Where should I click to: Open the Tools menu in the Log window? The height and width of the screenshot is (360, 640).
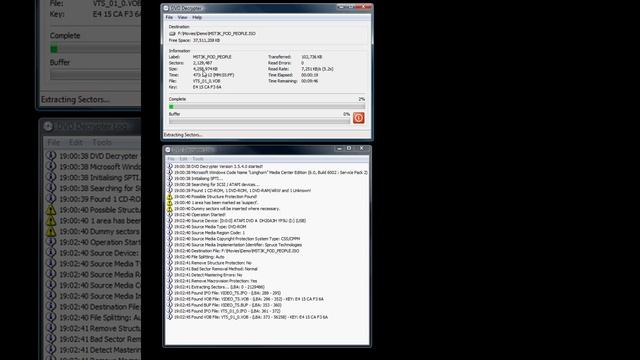[x=198, y=159]
